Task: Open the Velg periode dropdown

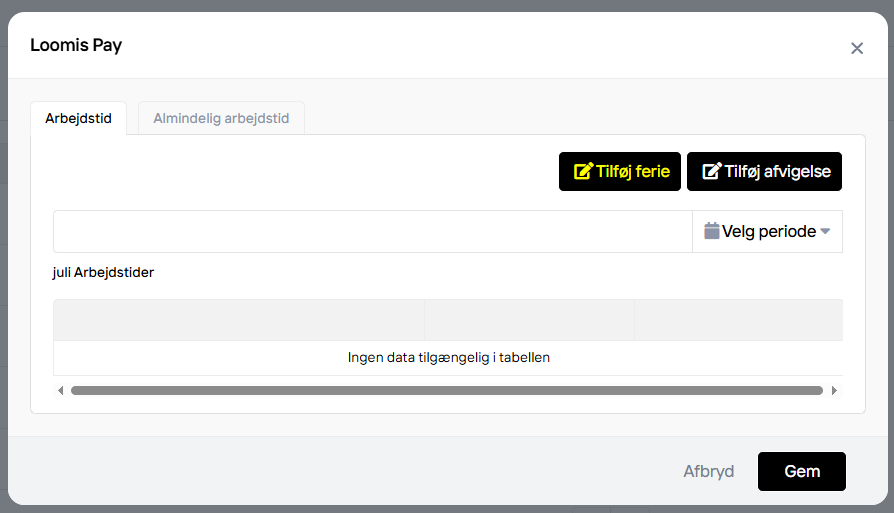Action: 768,231
